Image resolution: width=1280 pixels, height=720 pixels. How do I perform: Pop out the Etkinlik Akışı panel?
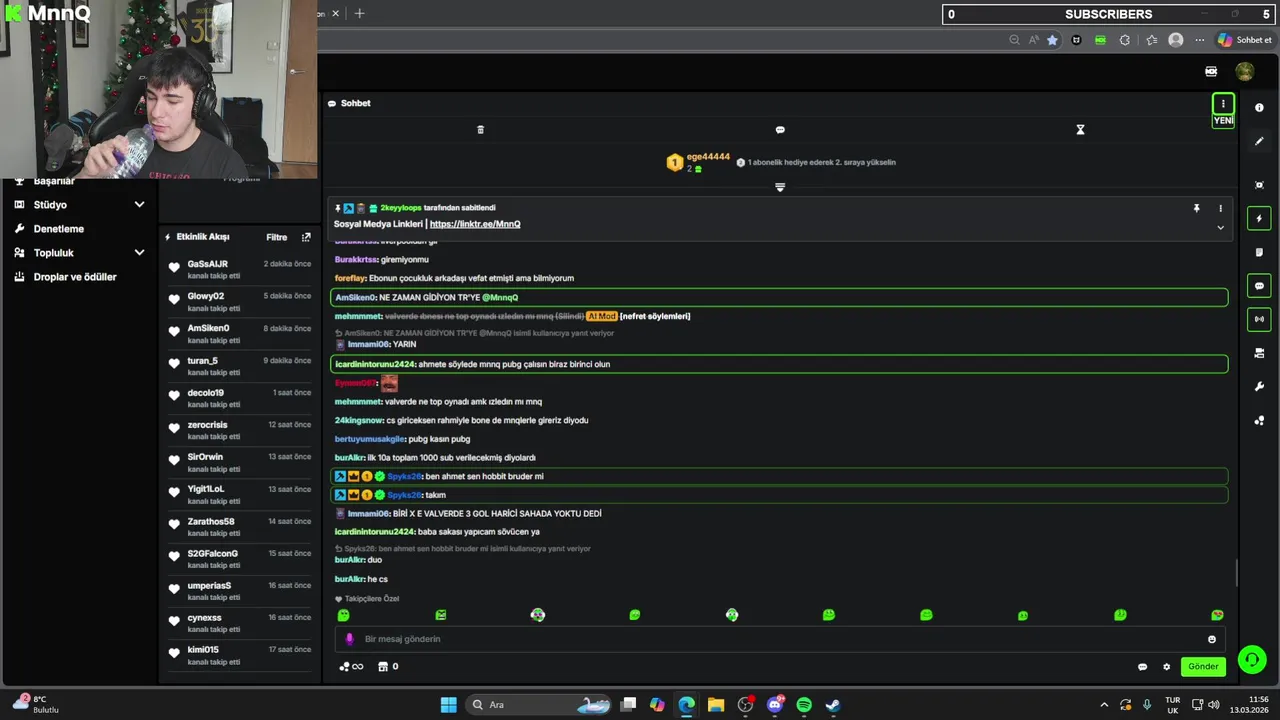point(306,237)
